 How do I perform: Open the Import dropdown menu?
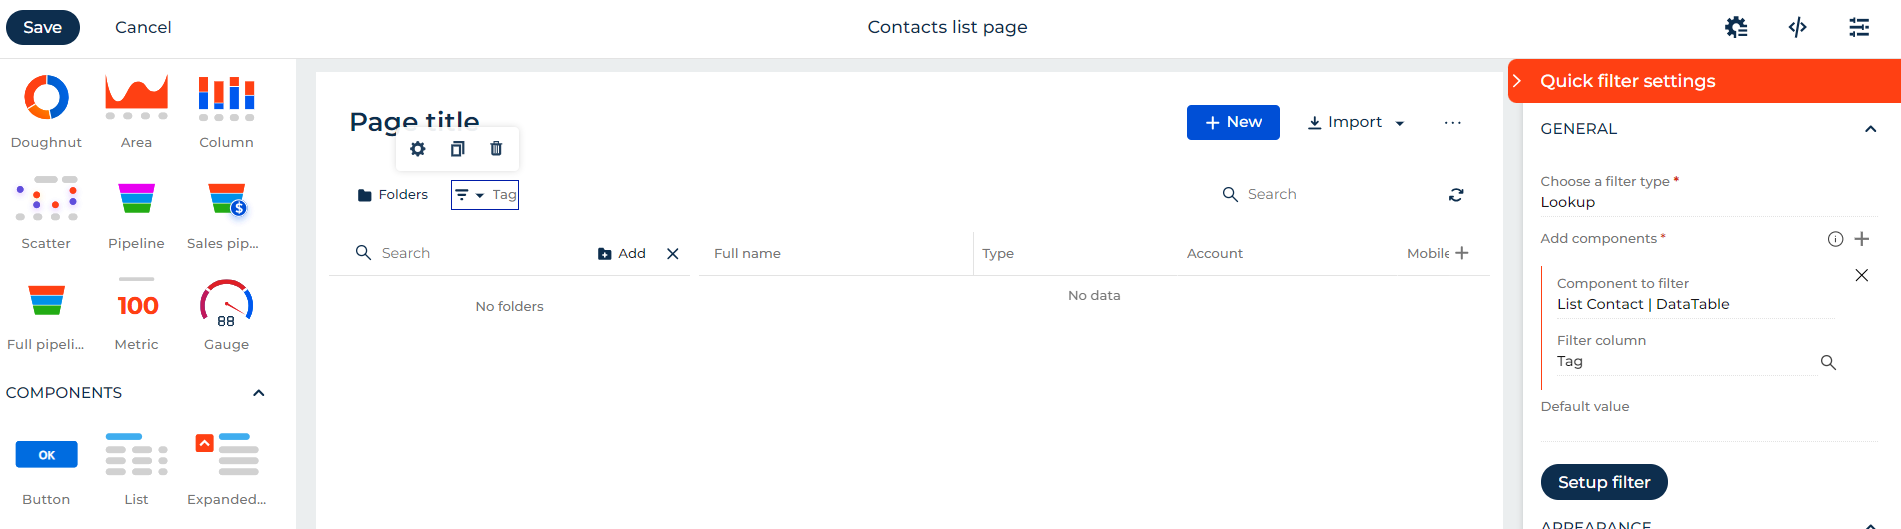click(x=1356, y=122)
